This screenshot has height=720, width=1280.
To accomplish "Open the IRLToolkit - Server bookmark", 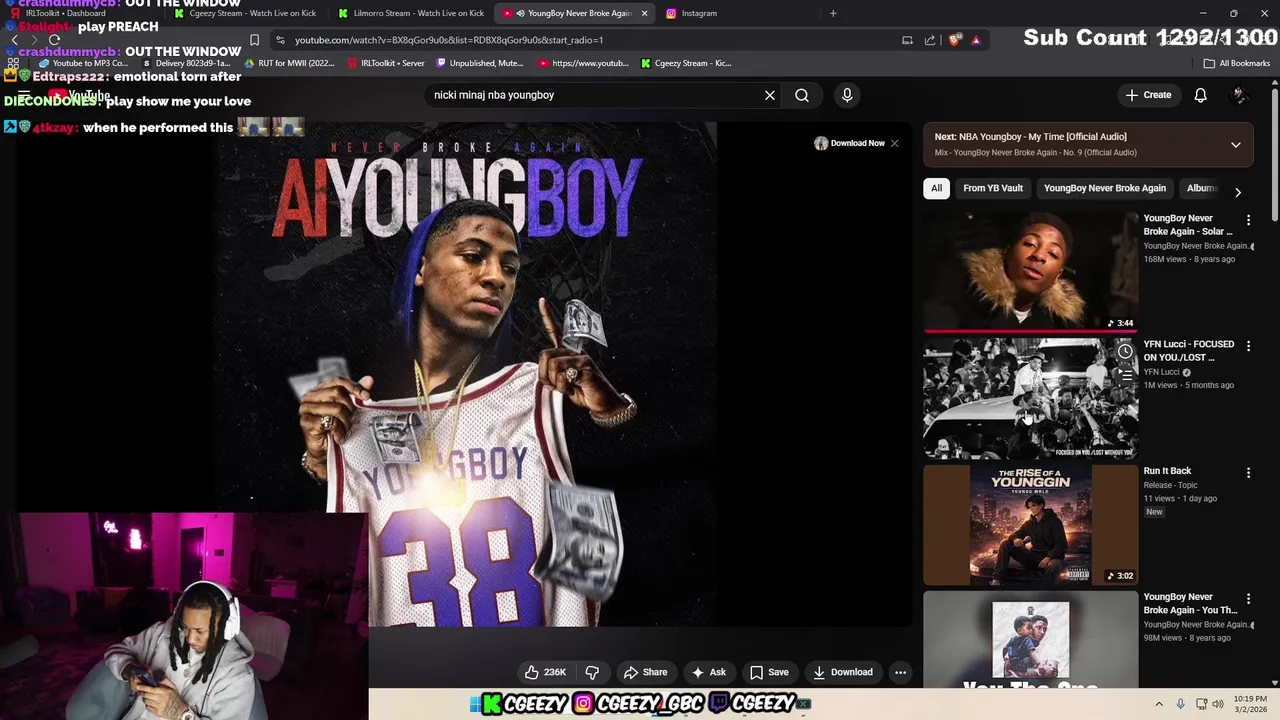I will pos(385,63).
